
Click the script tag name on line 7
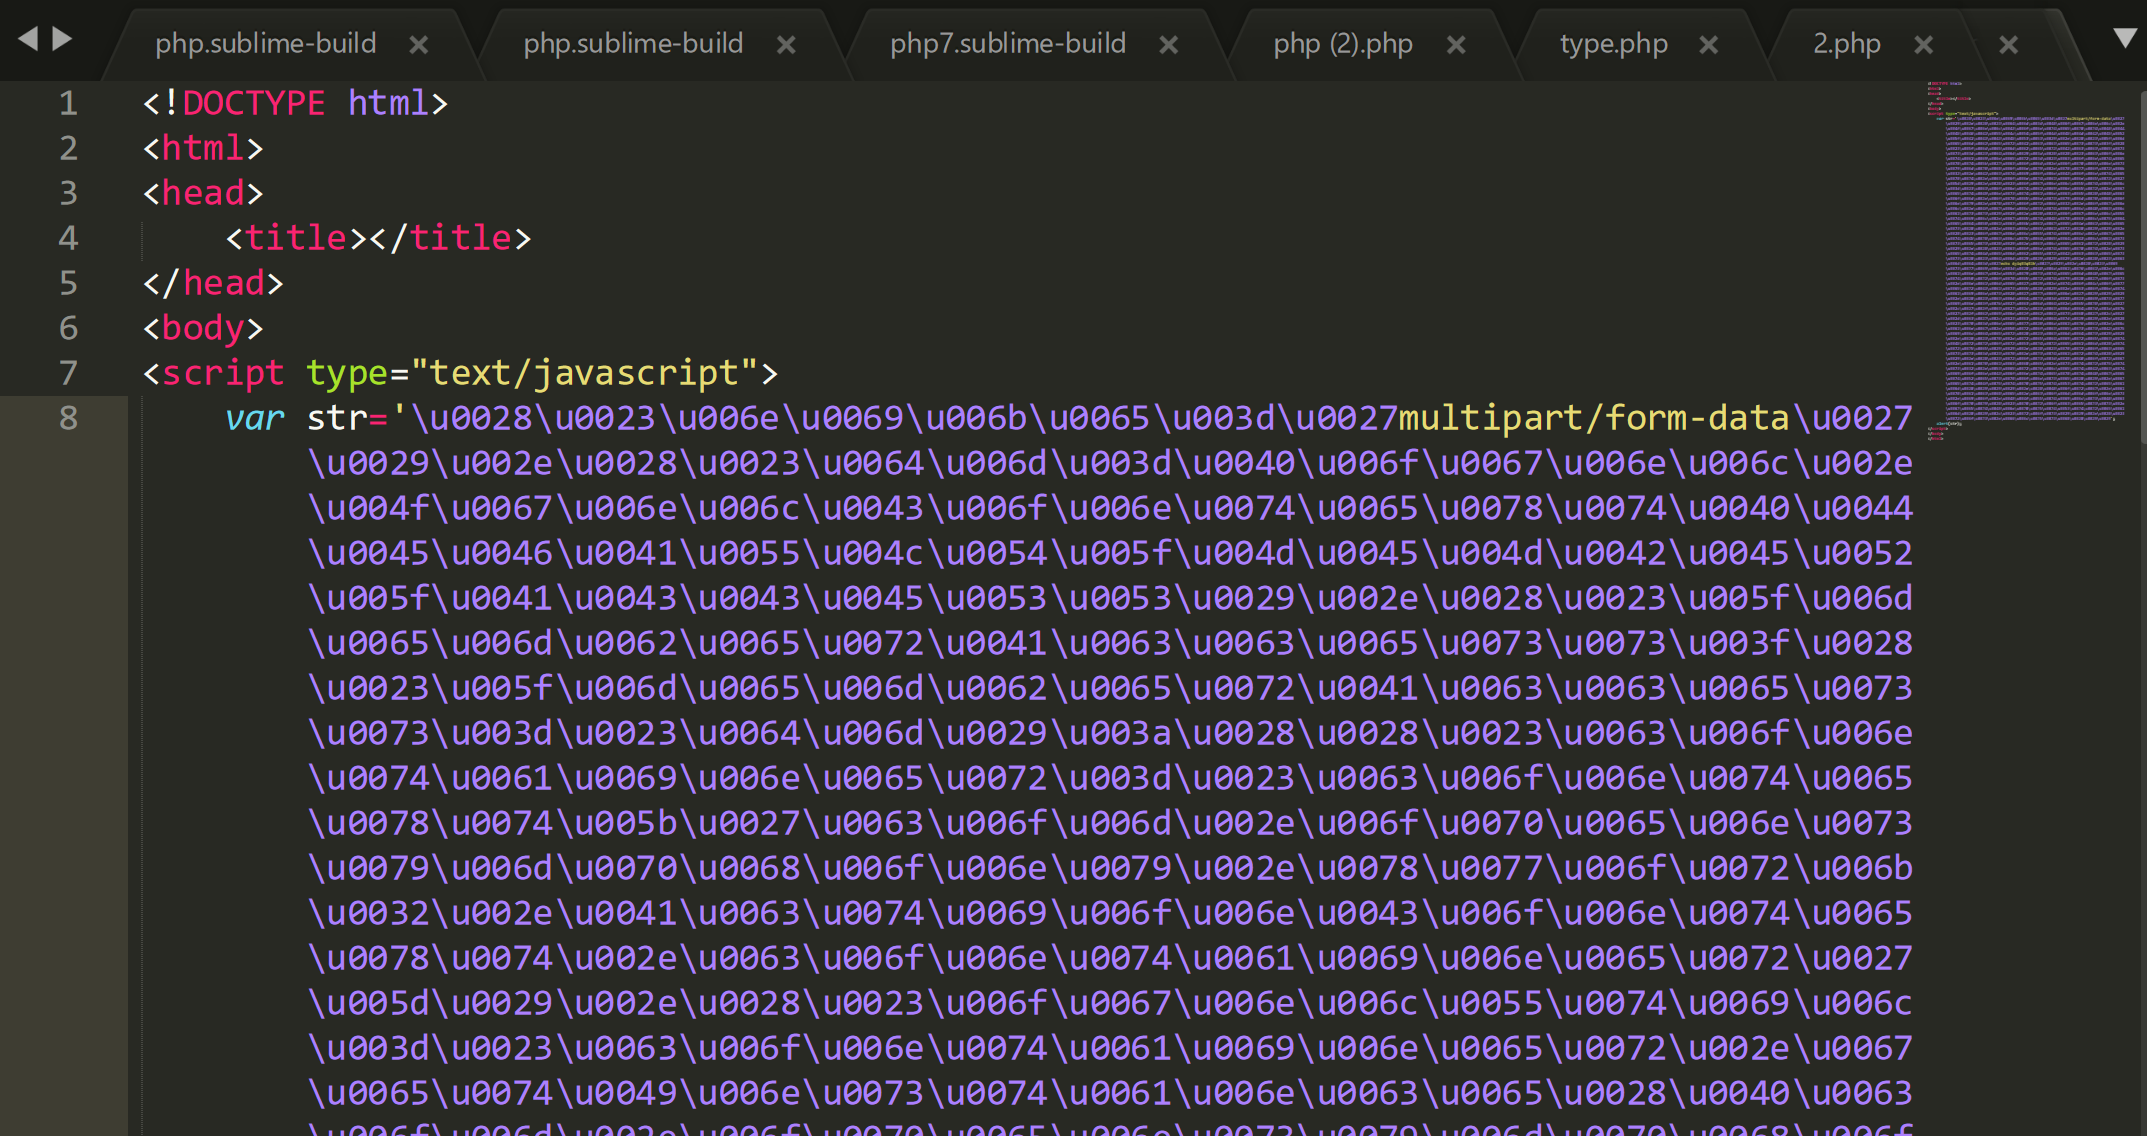(x=222, y=373)
